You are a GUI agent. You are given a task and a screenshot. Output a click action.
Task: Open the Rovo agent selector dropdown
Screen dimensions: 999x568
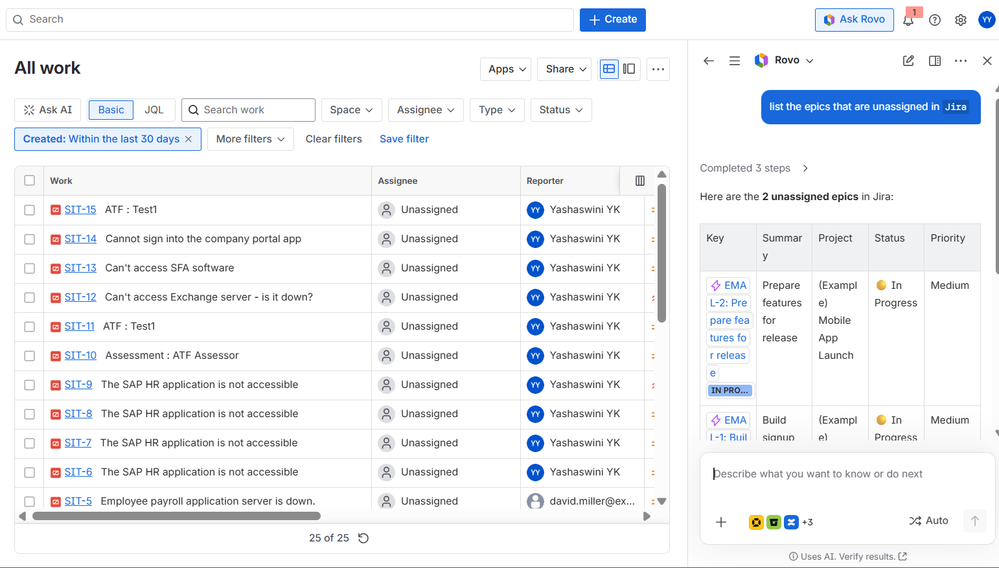click(784, 60)
